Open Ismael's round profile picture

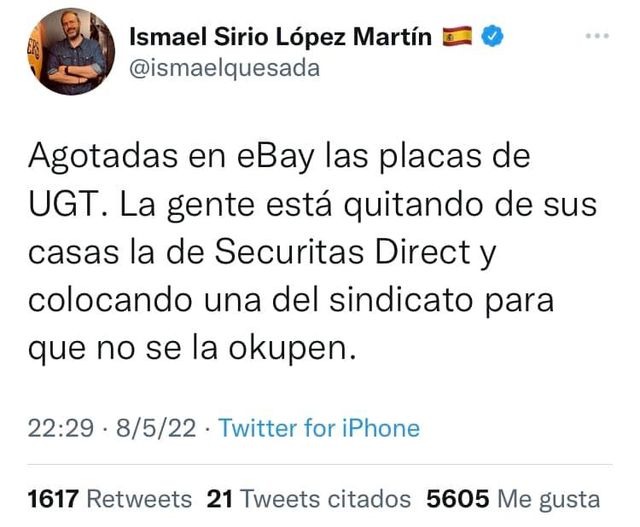[71, 52]
